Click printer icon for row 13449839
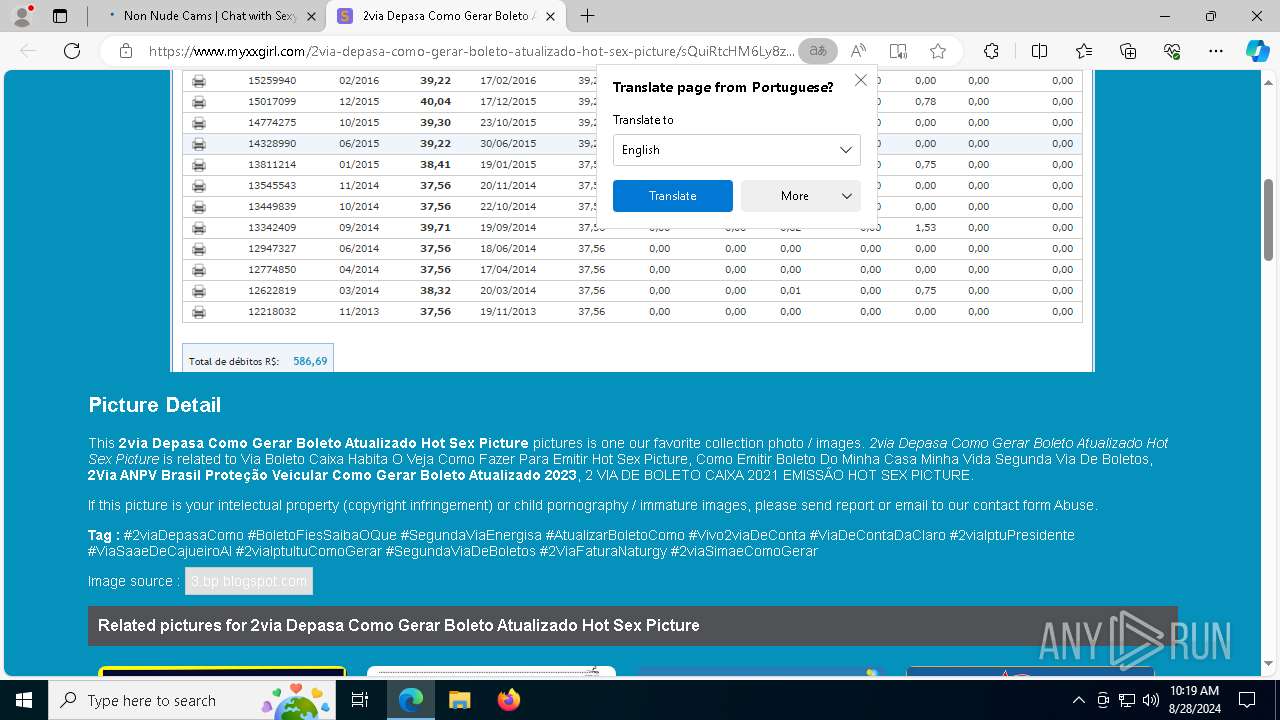 [199, 207]
